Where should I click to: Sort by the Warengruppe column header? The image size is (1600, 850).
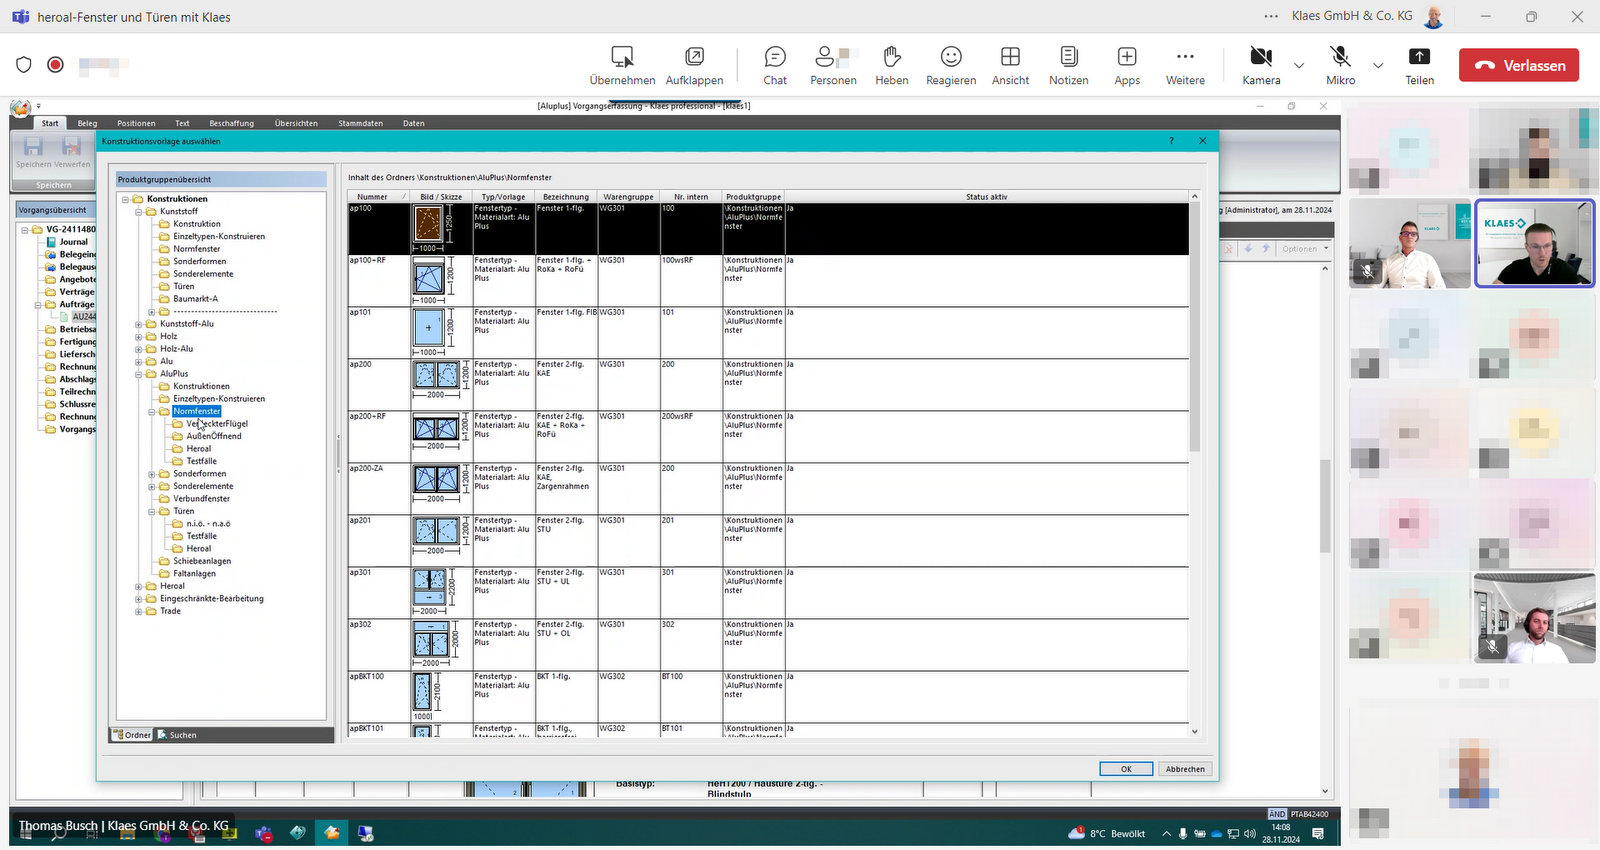pyautogui.click(x=628, y=197)
